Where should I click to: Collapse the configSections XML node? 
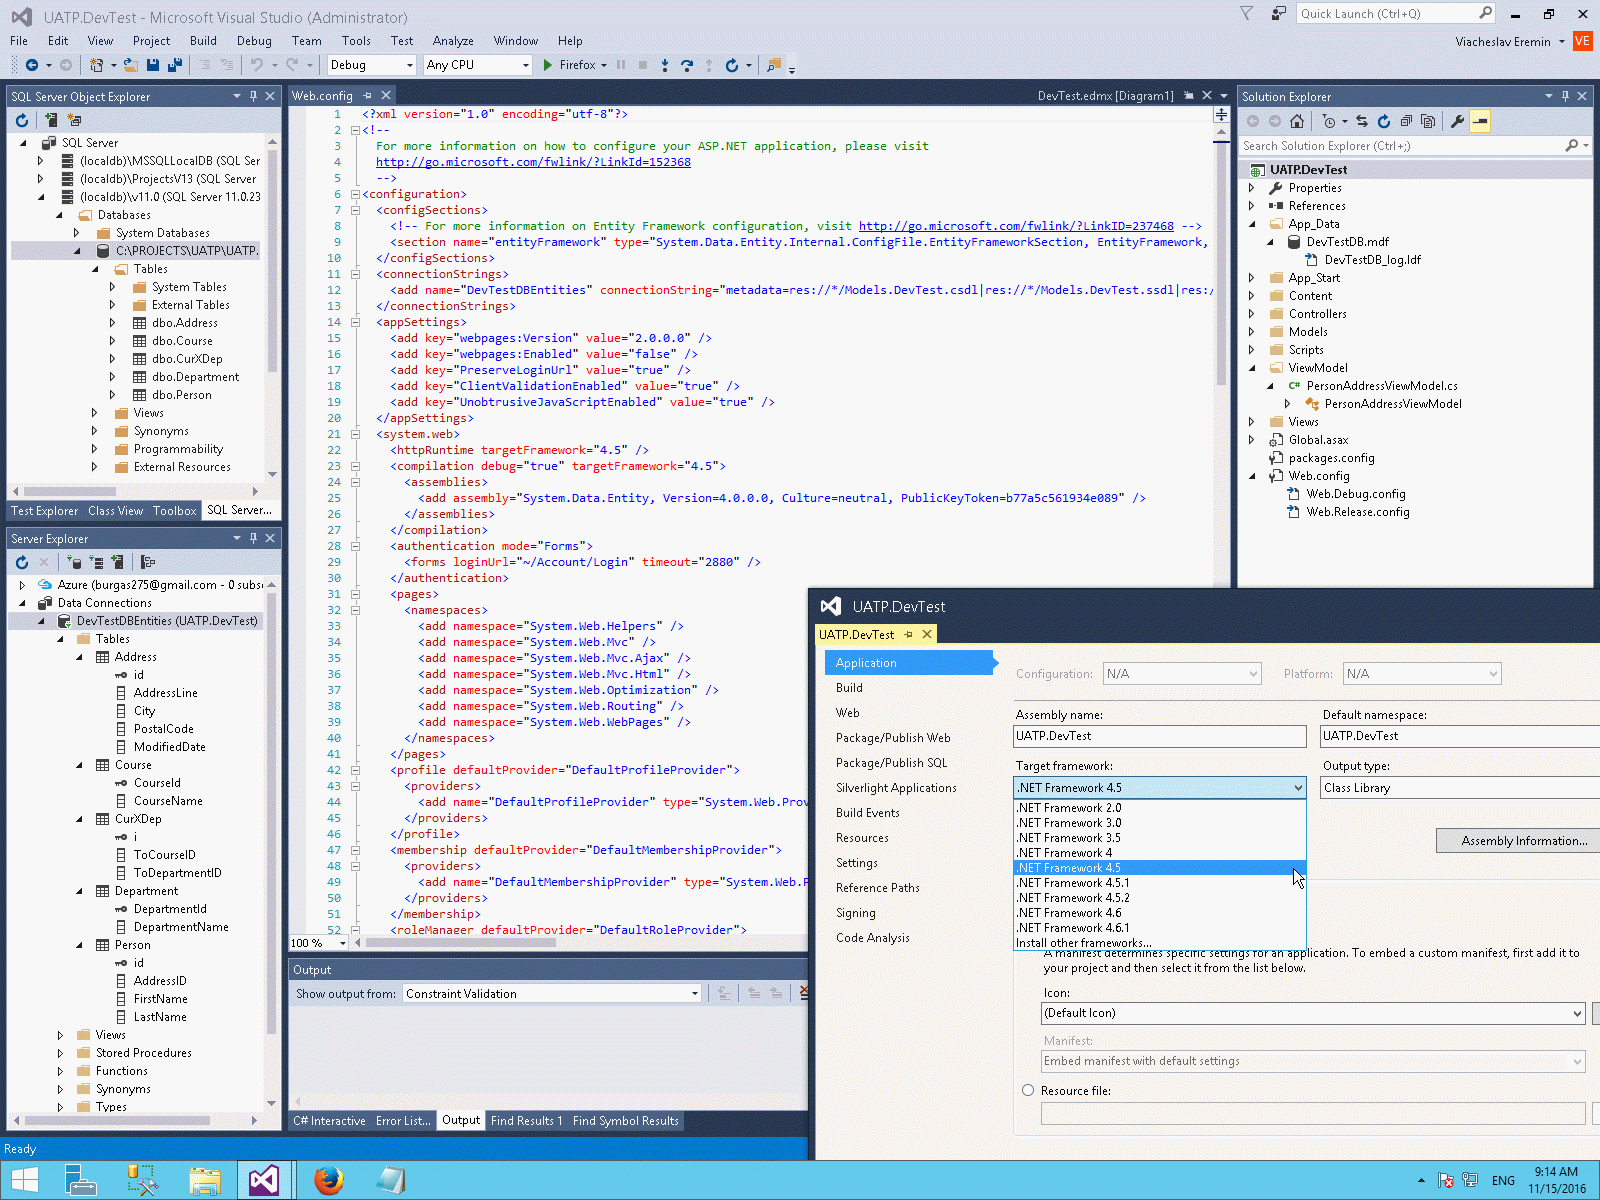(354, 210)
